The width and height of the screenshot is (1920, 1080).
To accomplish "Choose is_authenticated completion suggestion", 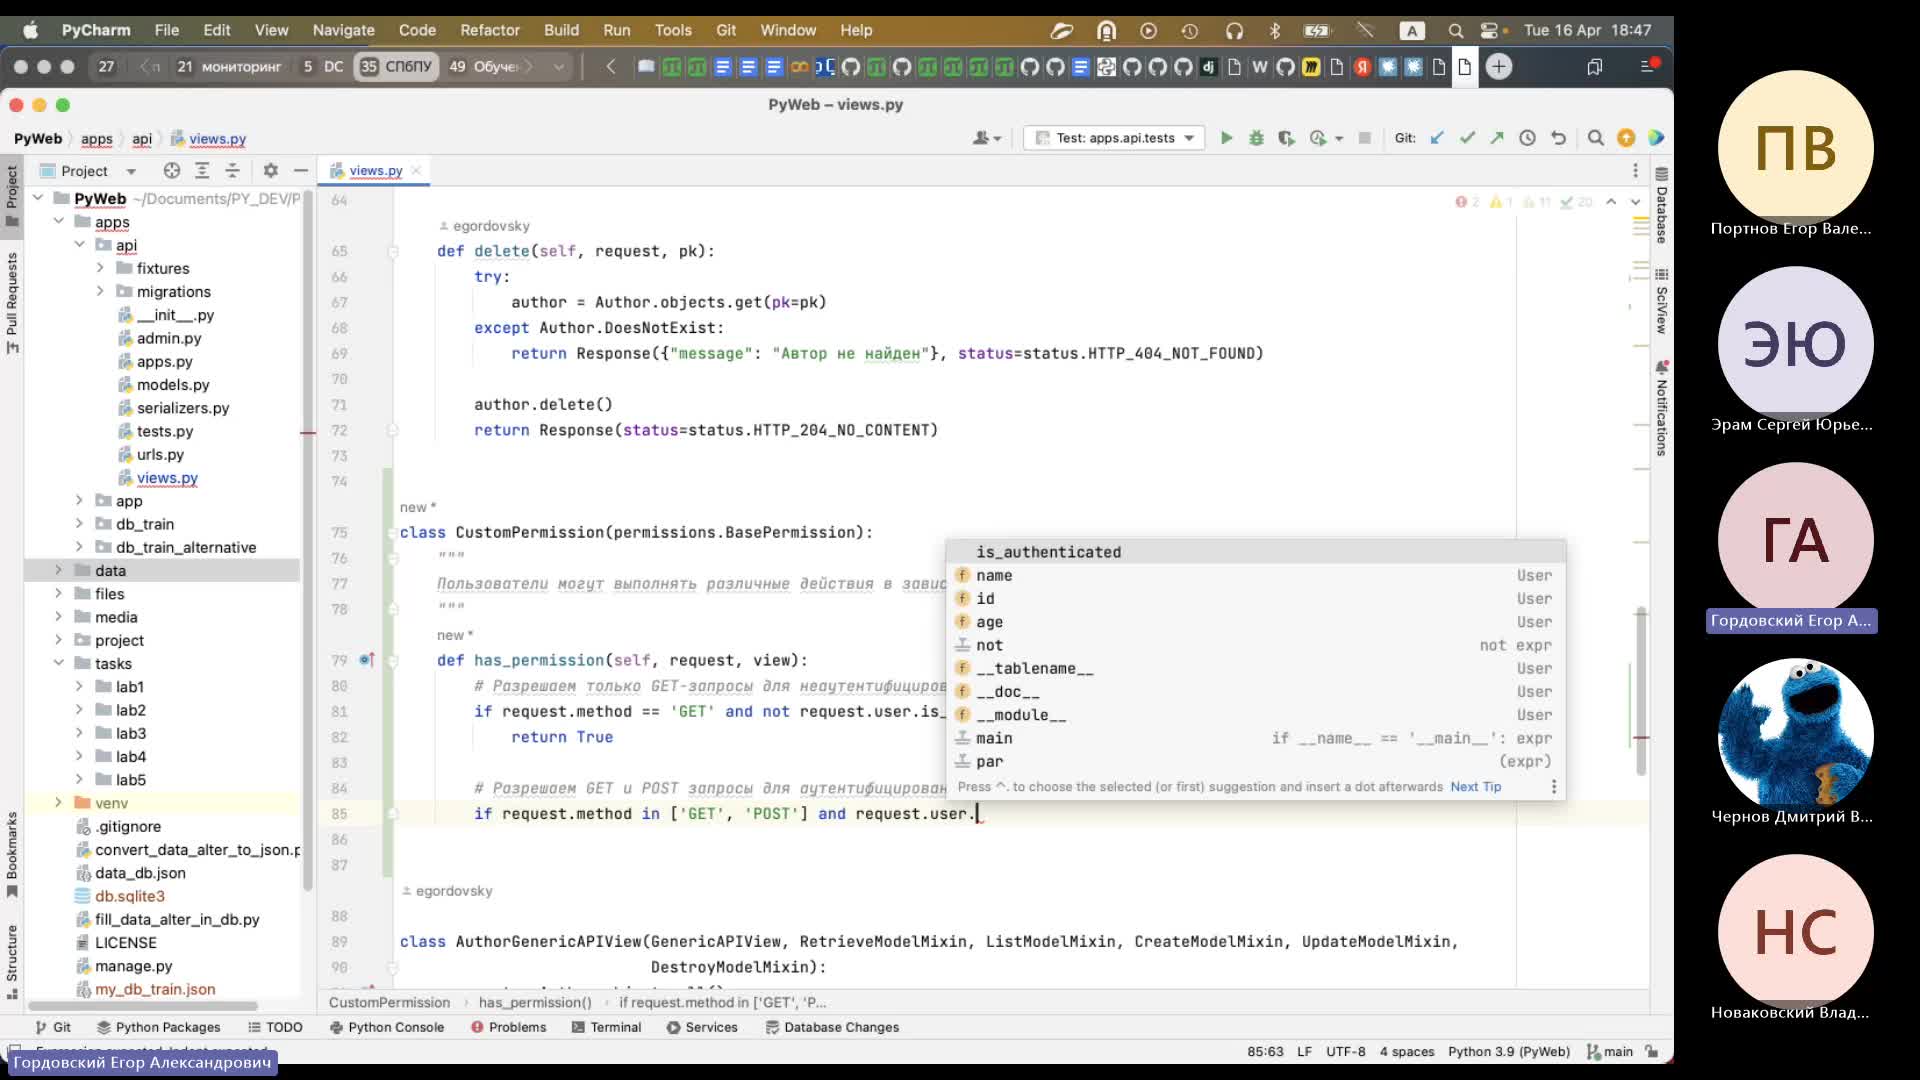I will click(x=1255, y=552).
